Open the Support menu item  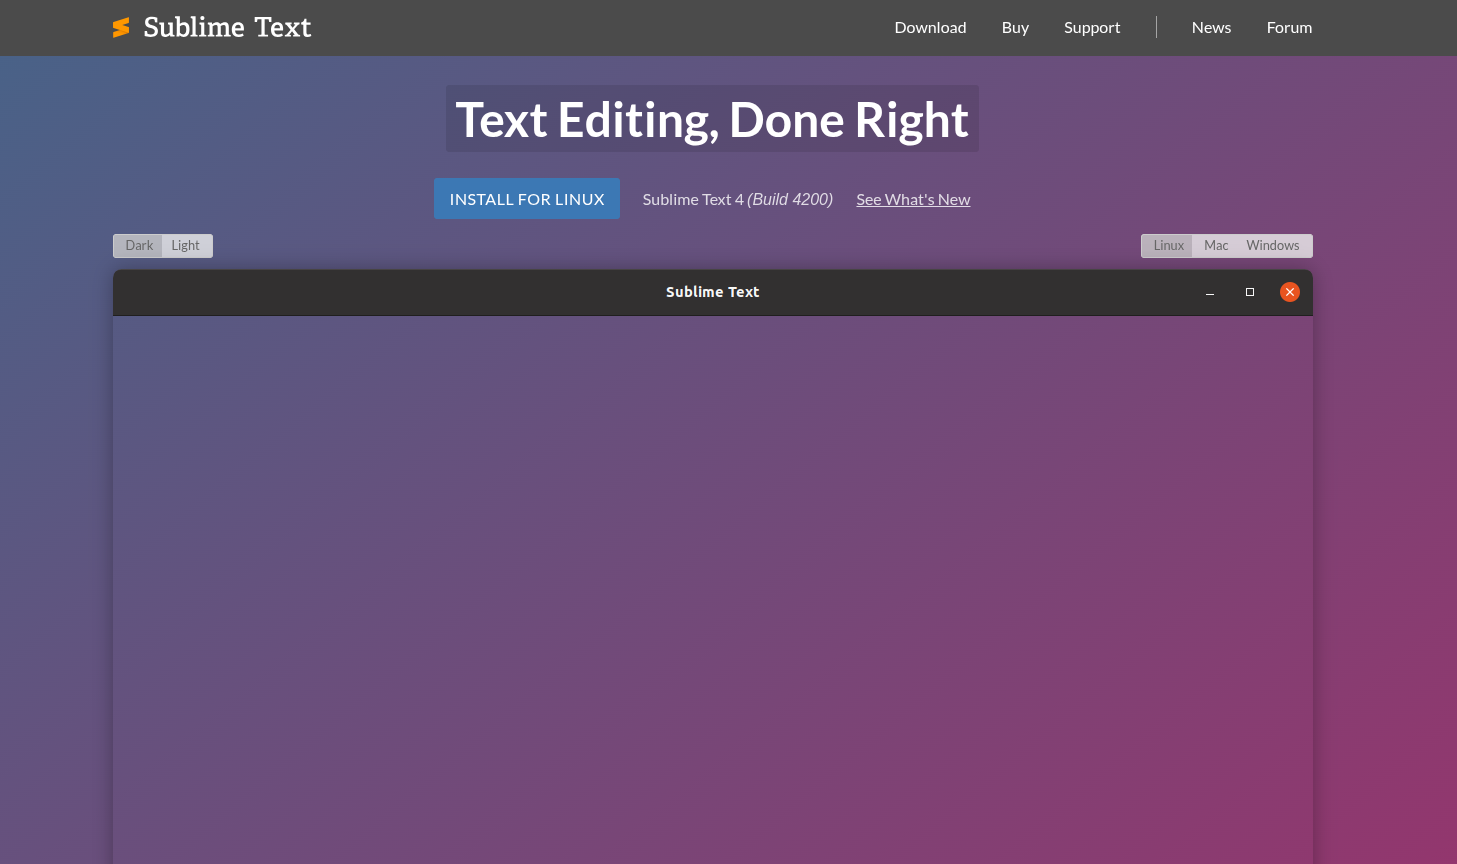click(1092, 27)
